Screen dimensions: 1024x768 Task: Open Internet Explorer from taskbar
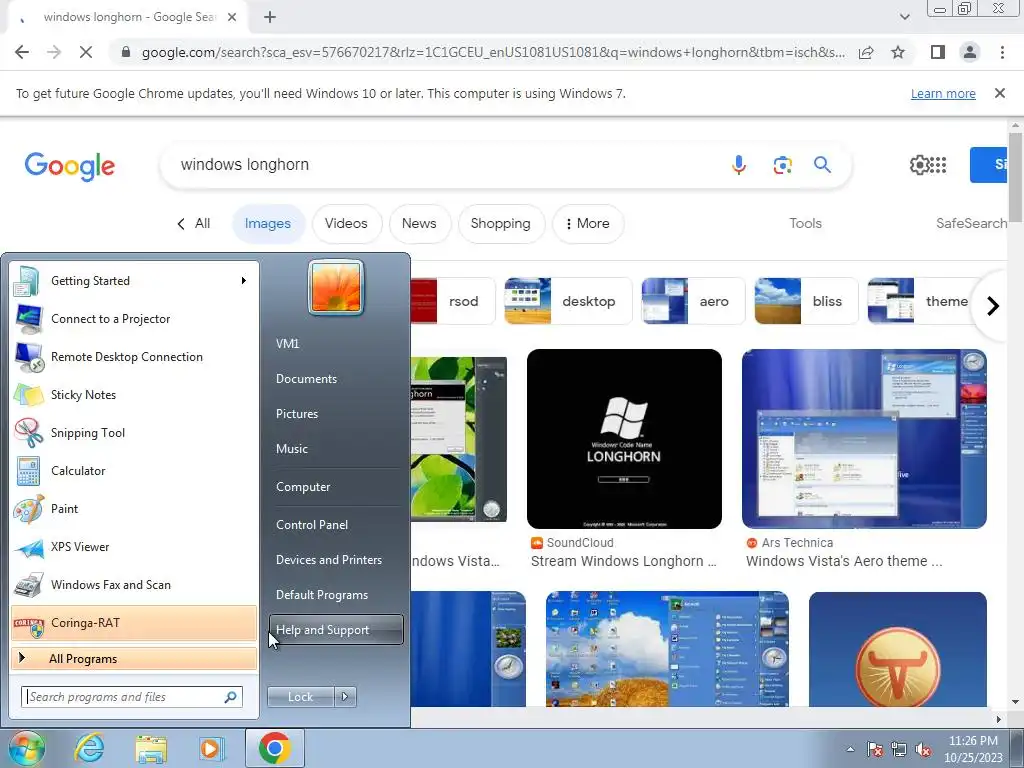tap(89, 748)
